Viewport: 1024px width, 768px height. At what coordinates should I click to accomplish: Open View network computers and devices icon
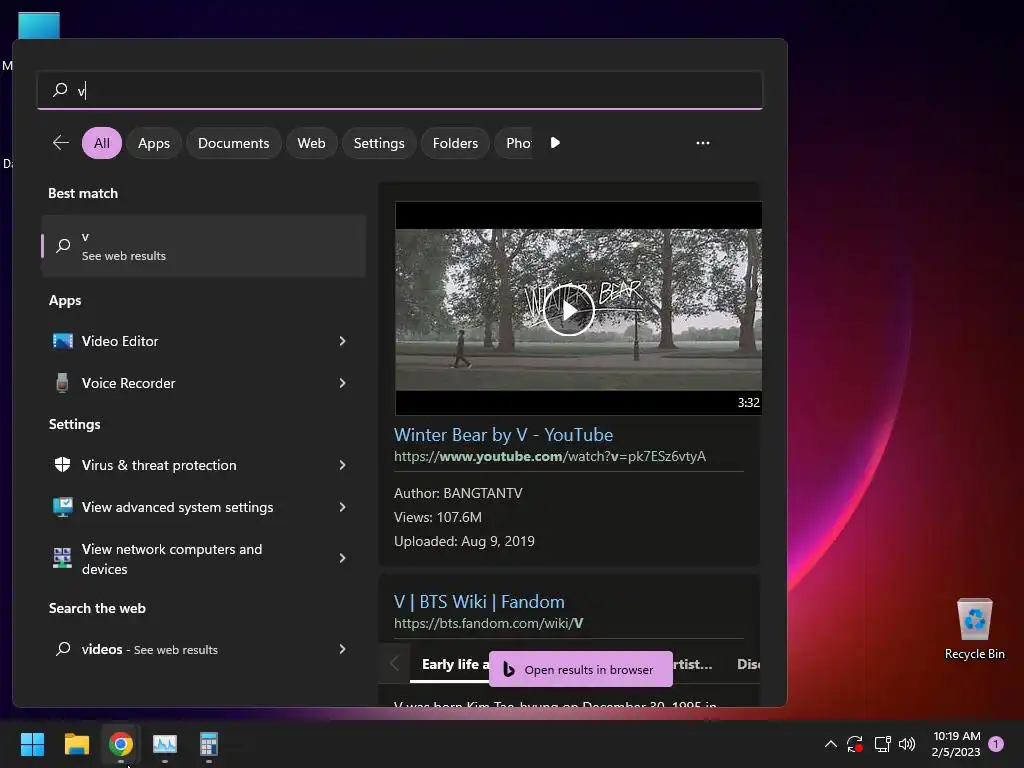pyautogui.click(x=63, y=558)
